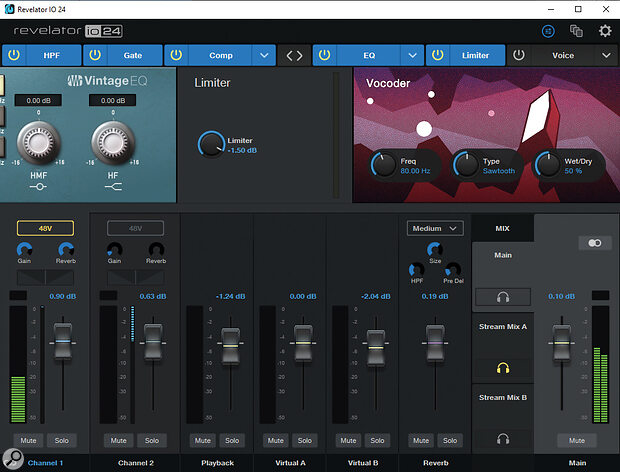This screenshot has height=472, width=620.
Task: Click the Virtual A volume fader
Action: [x=303, y=343]
